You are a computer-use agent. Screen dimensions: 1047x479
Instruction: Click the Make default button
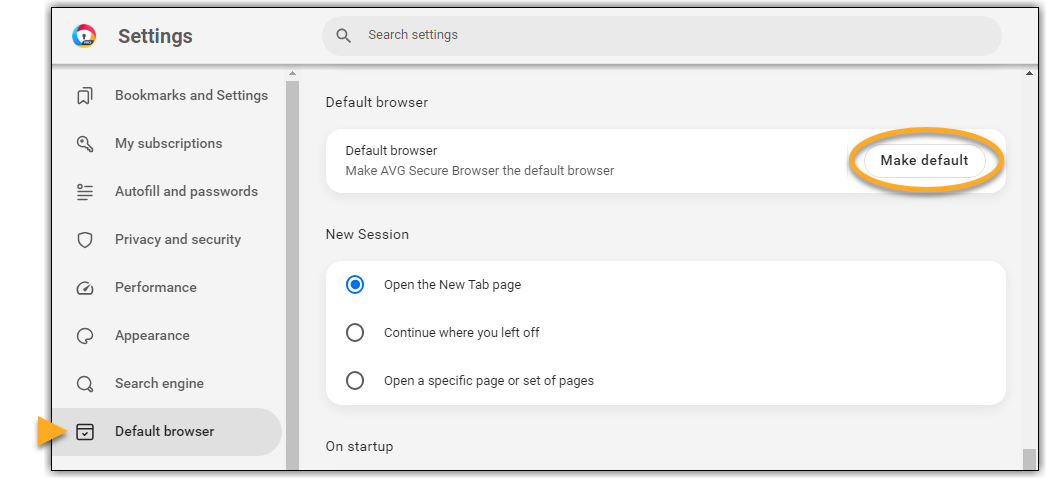pos(924,160)
